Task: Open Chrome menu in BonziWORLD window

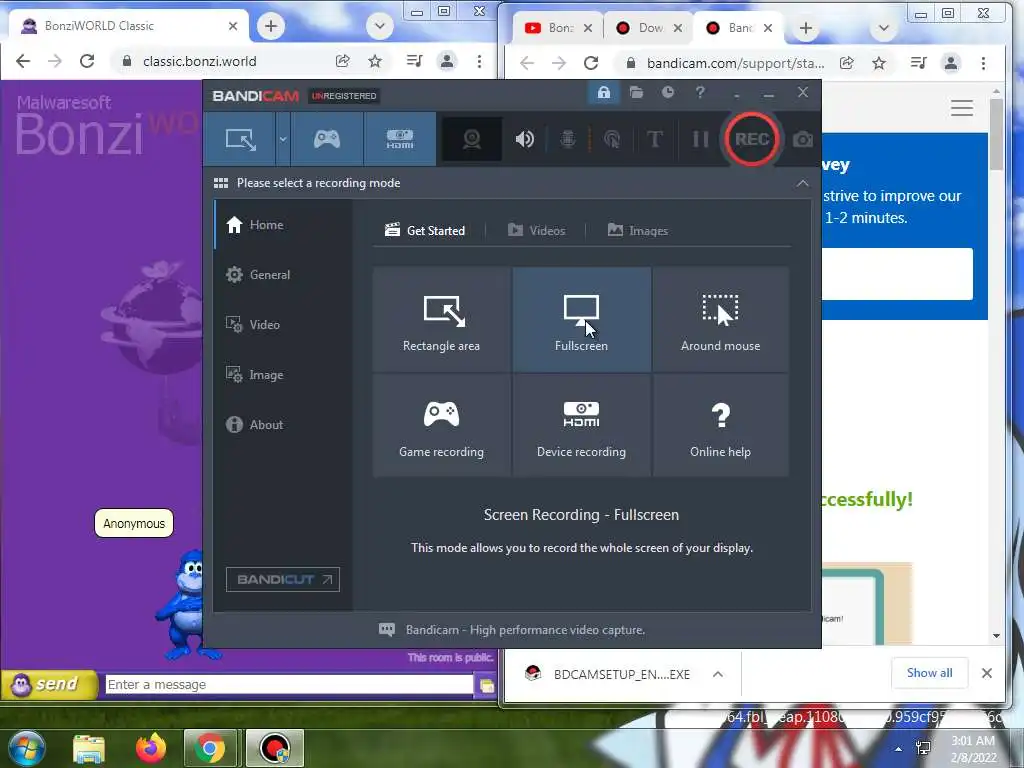Action: coord(479,61)
